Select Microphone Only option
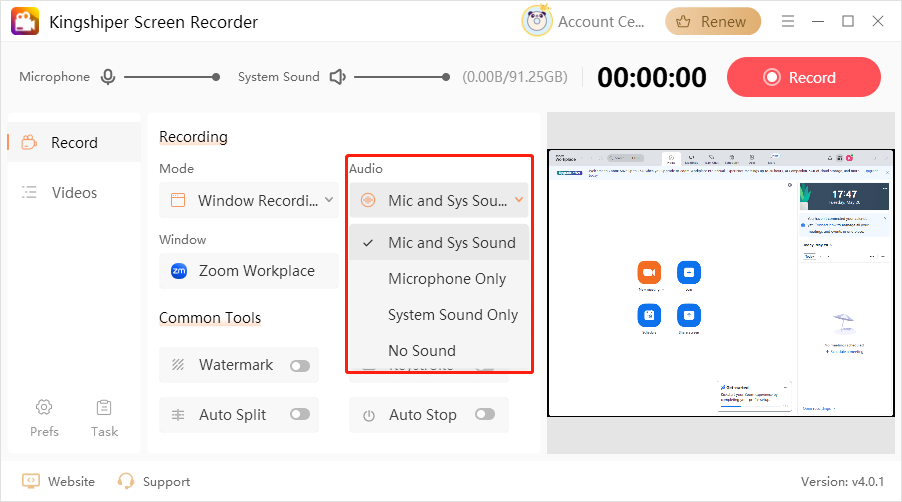This screenshot has width=902, height=502. coord(439,279)
